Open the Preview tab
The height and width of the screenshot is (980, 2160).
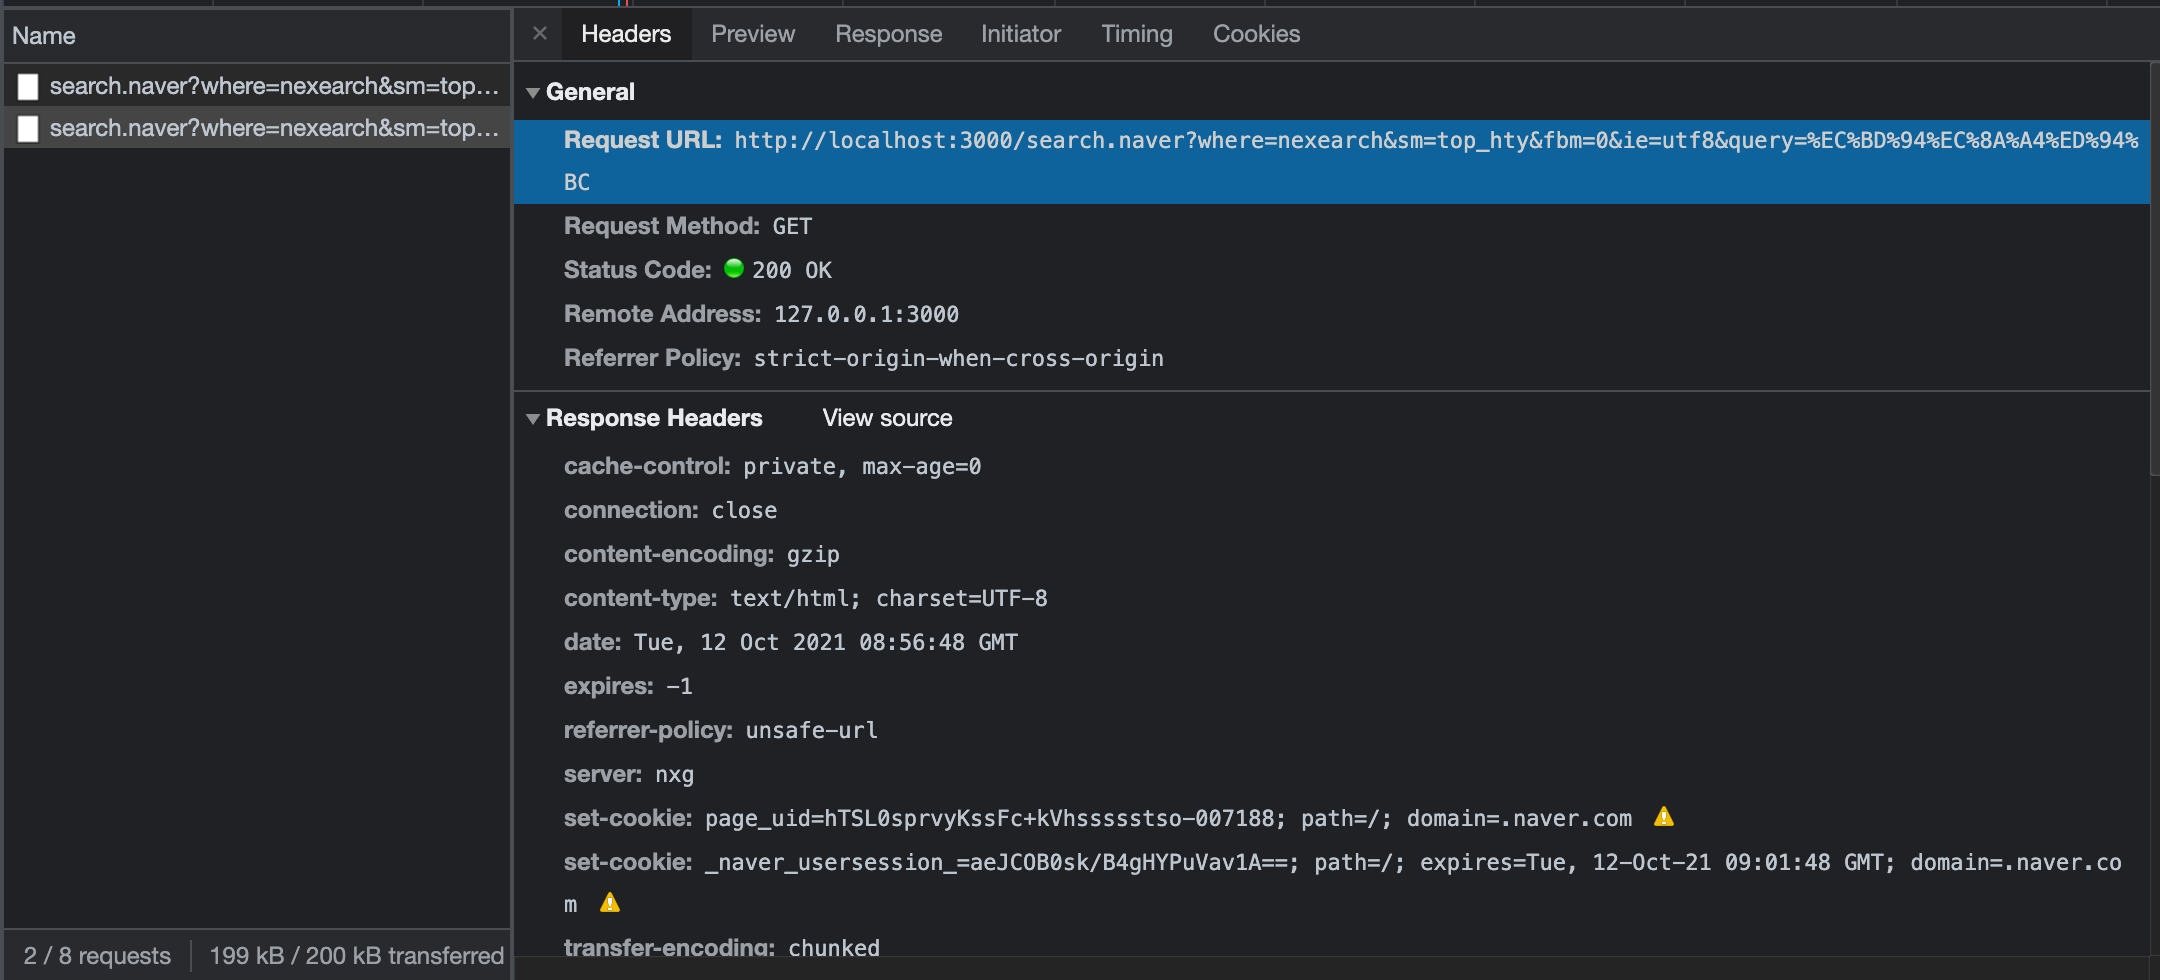pos(753,34)
